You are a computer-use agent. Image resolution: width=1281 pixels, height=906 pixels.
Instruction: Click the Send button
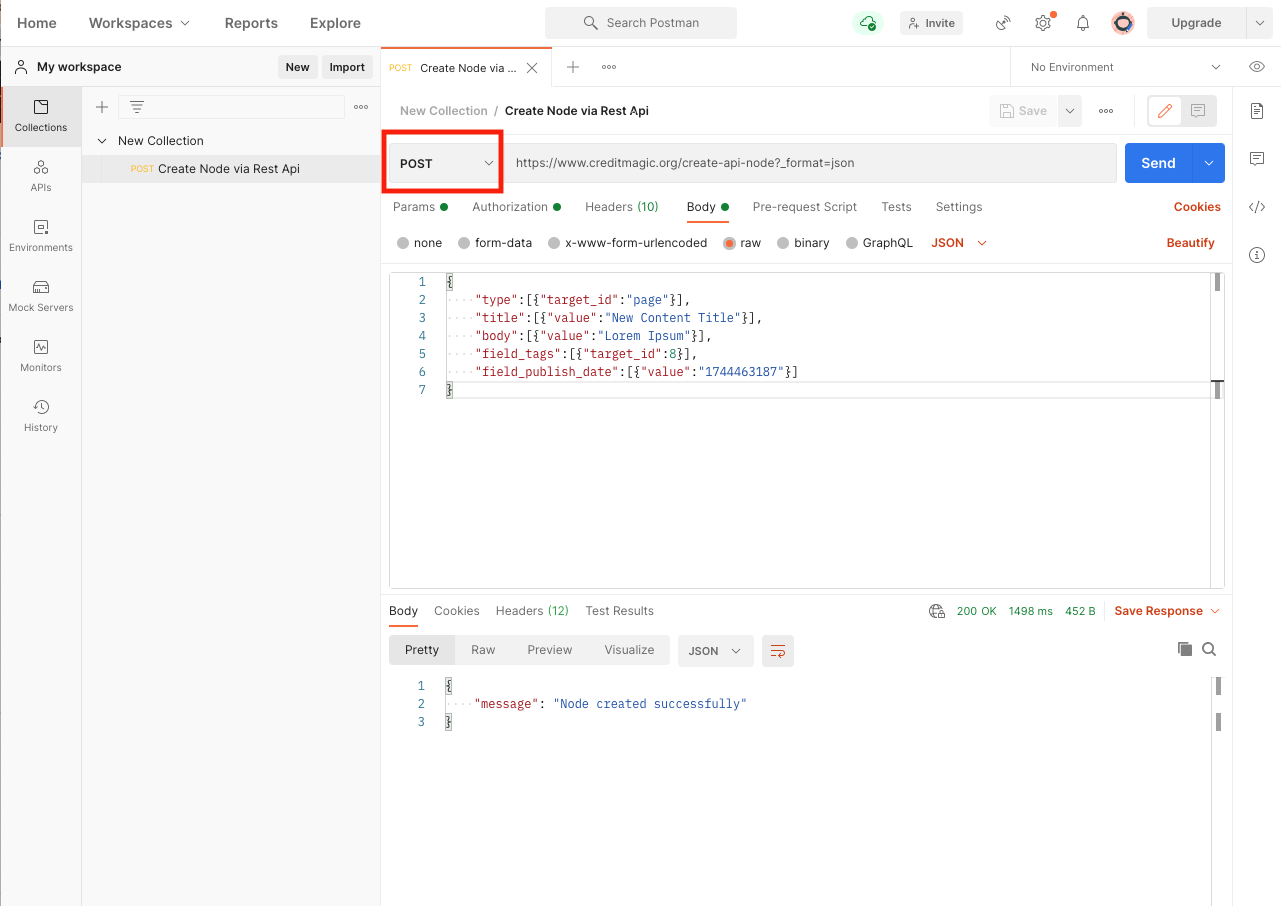pos(1157,162)
